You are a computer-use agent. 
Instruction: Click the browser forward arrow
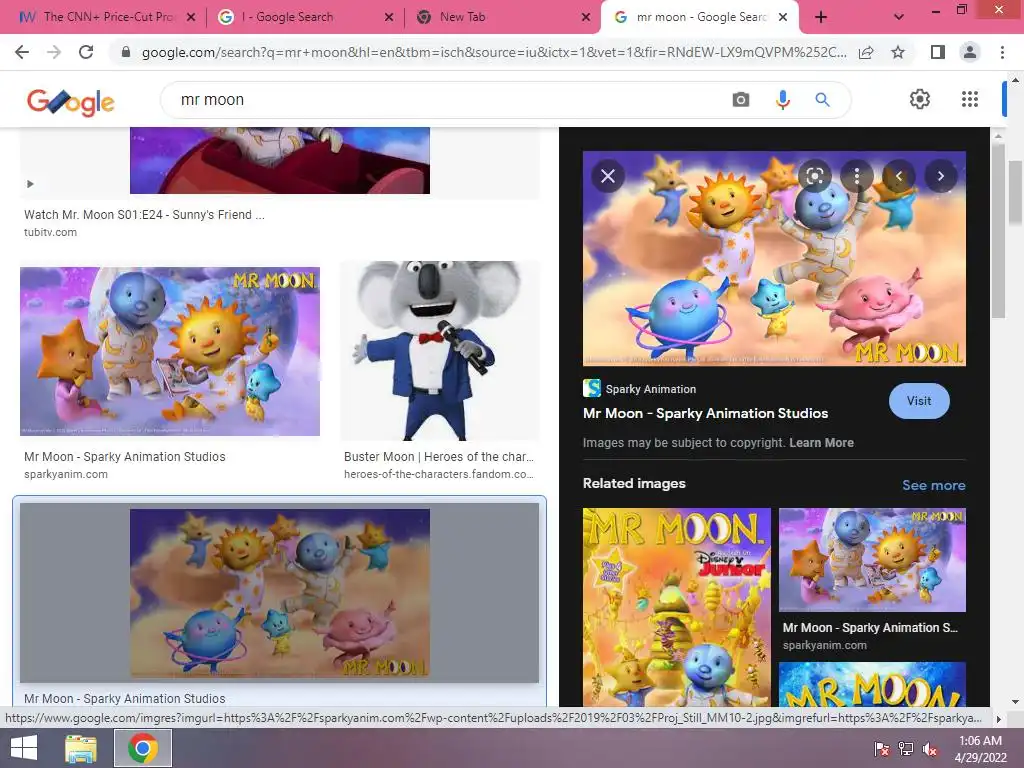click(54, 52)
